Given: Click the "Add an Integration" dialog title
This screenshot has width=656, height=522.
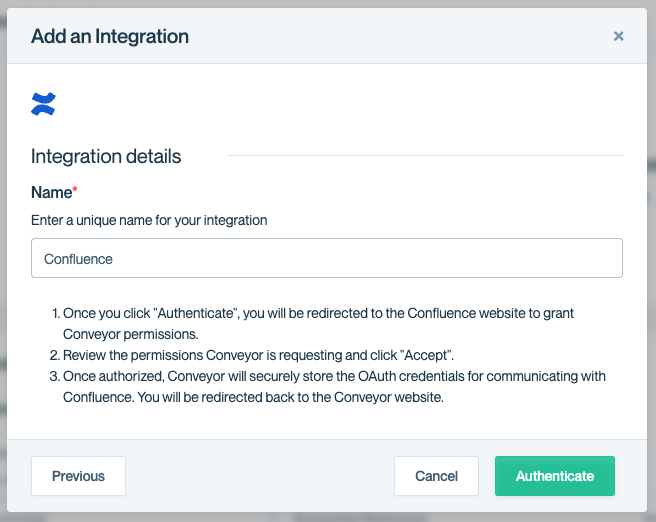Looking at the screenshot, I should tap(110, 36).
